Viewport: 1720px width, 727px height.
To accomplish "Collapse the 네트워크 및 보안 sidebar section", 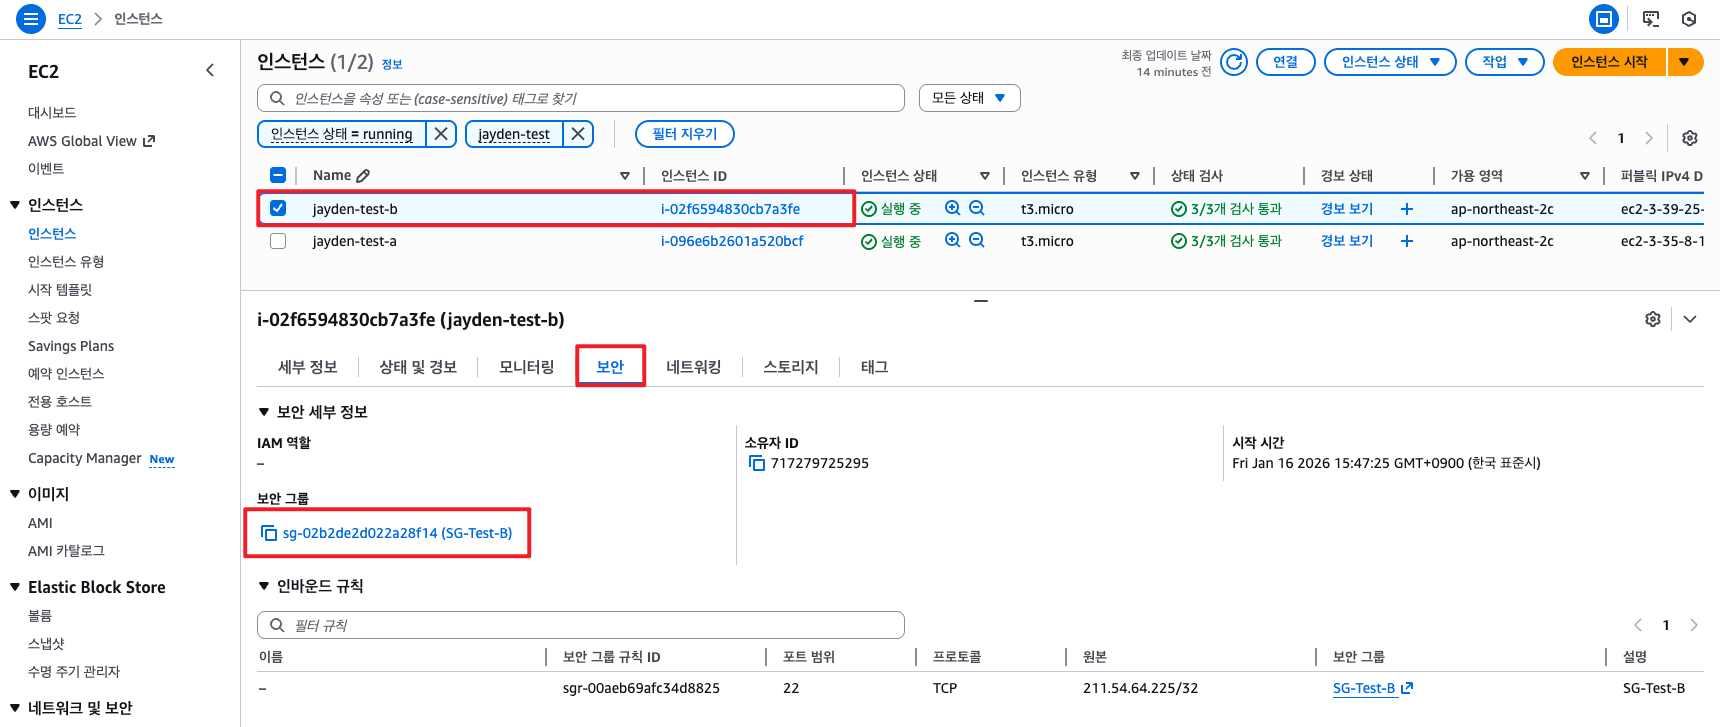I will coord(15,708).
